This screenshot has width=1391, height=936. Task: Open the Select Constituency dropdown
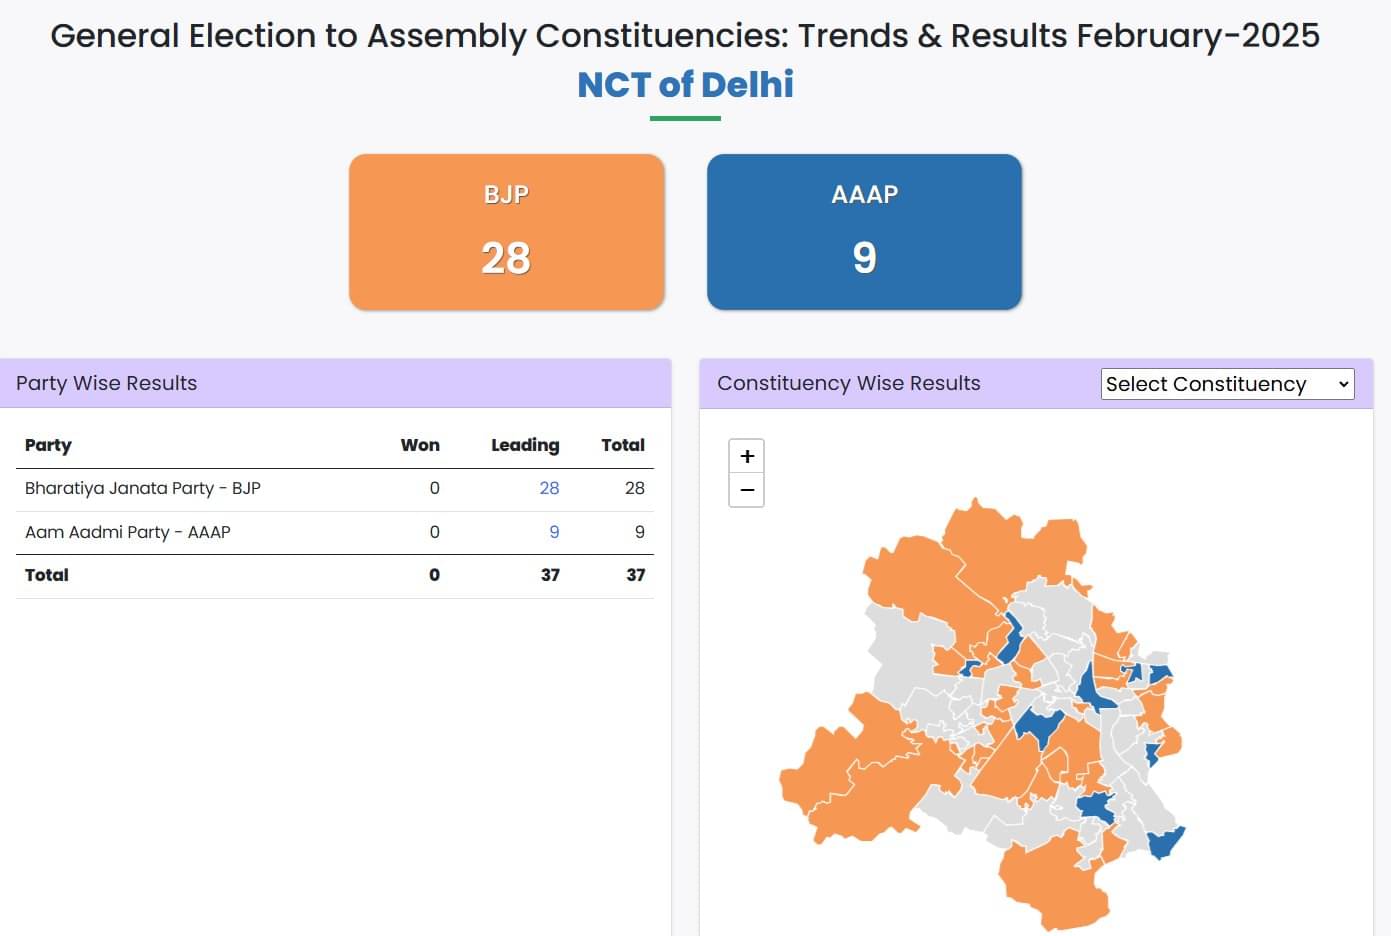1227,384
